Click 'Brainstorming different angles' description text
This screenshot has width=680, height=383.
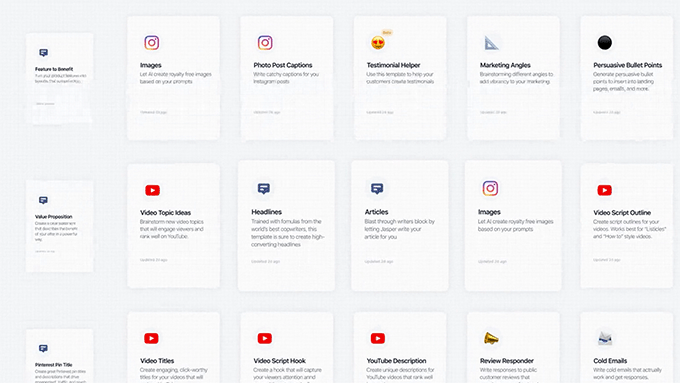516,78
